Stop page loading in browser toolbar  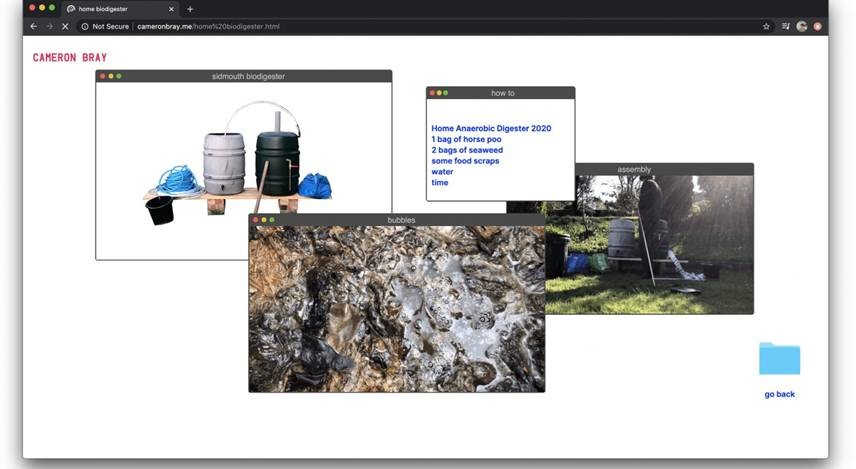[x=65, y=26]
